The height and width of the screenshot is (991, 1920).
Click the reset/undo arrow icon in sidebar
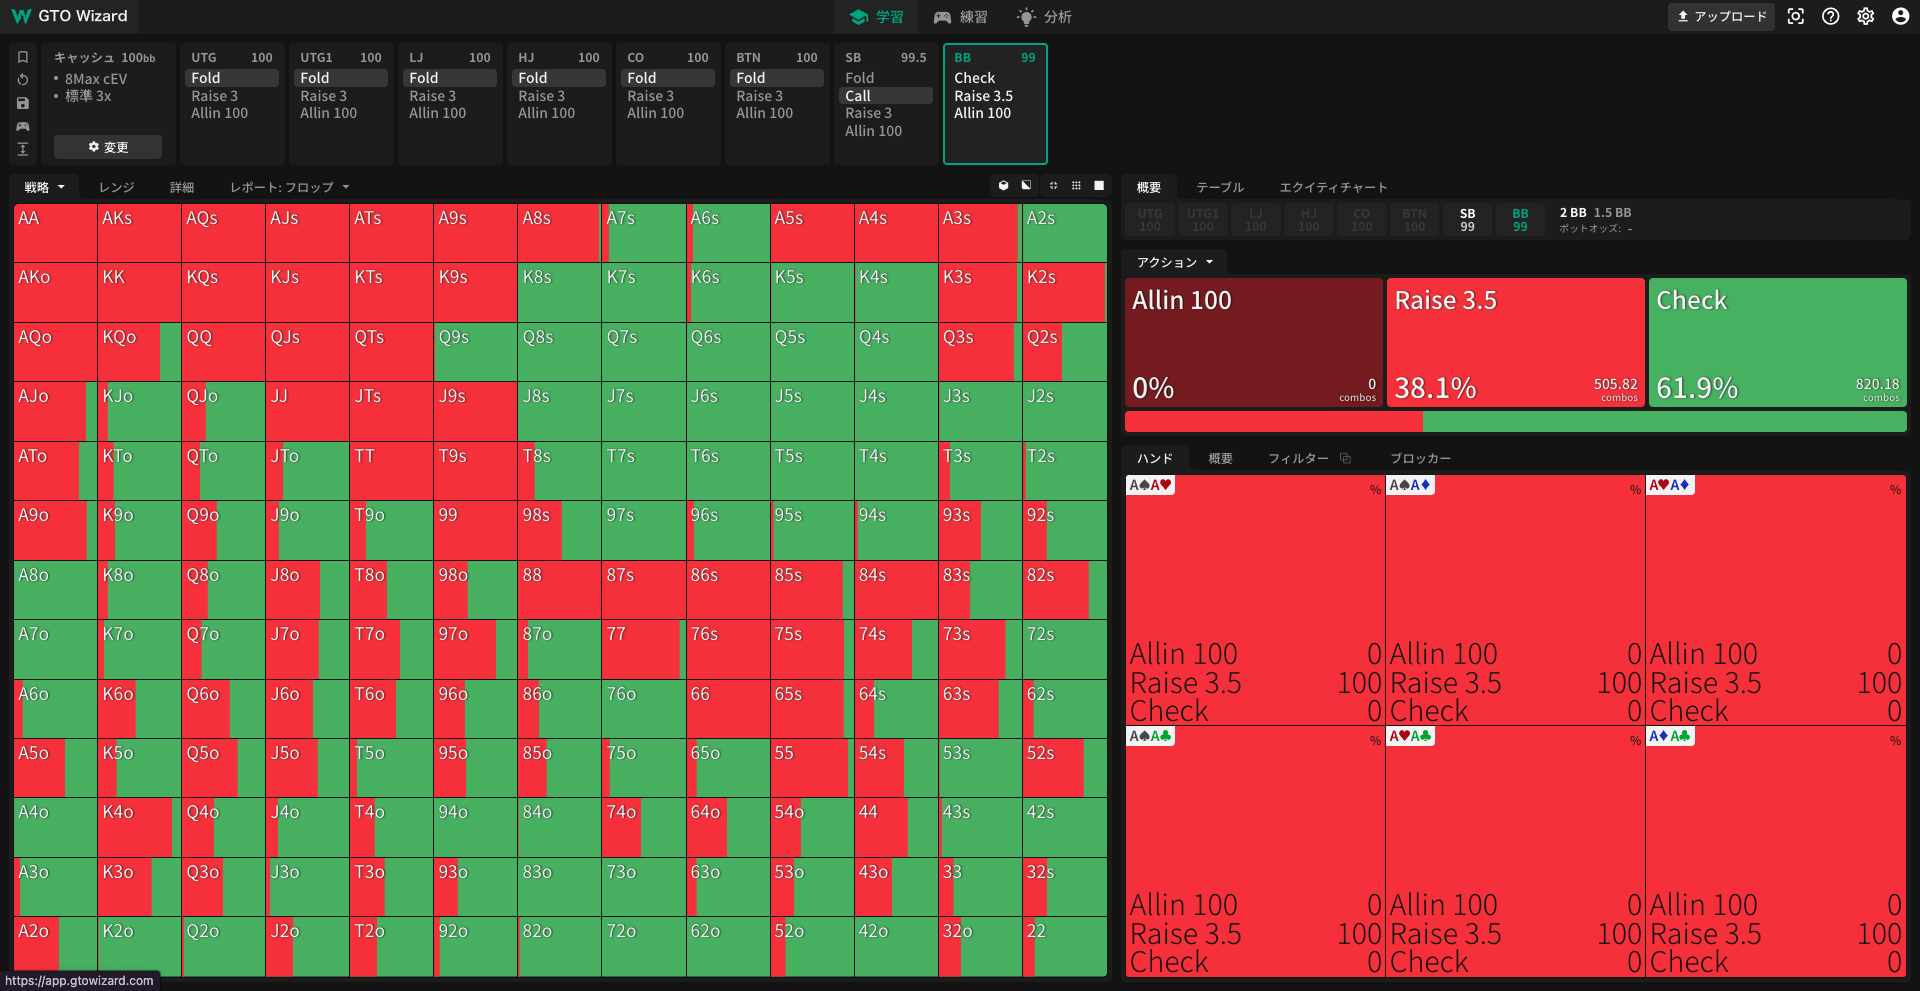tap(23, 80)
